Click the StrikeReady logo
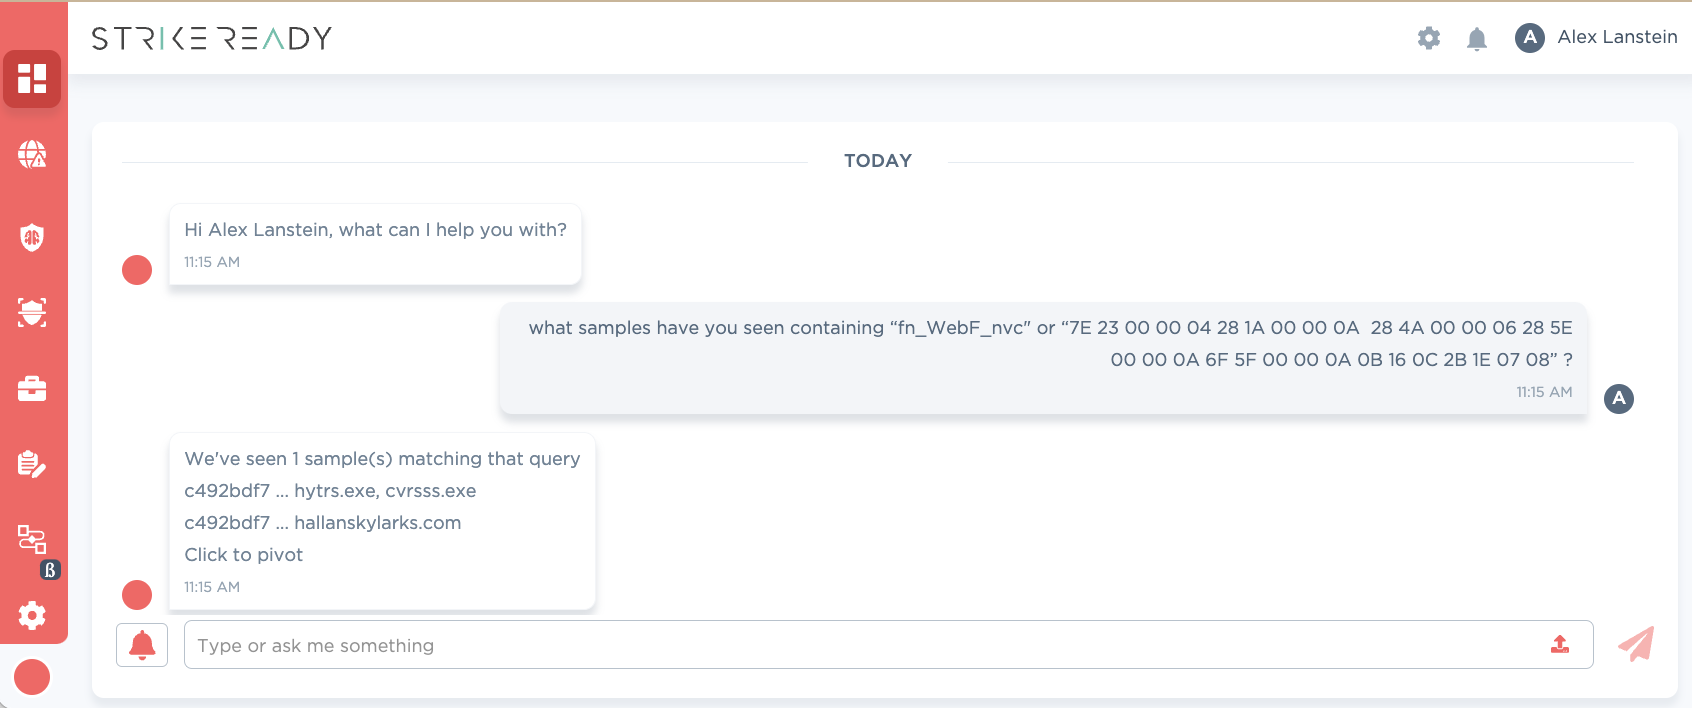This screenshot has width=1692, height=708. coord(211,38)
